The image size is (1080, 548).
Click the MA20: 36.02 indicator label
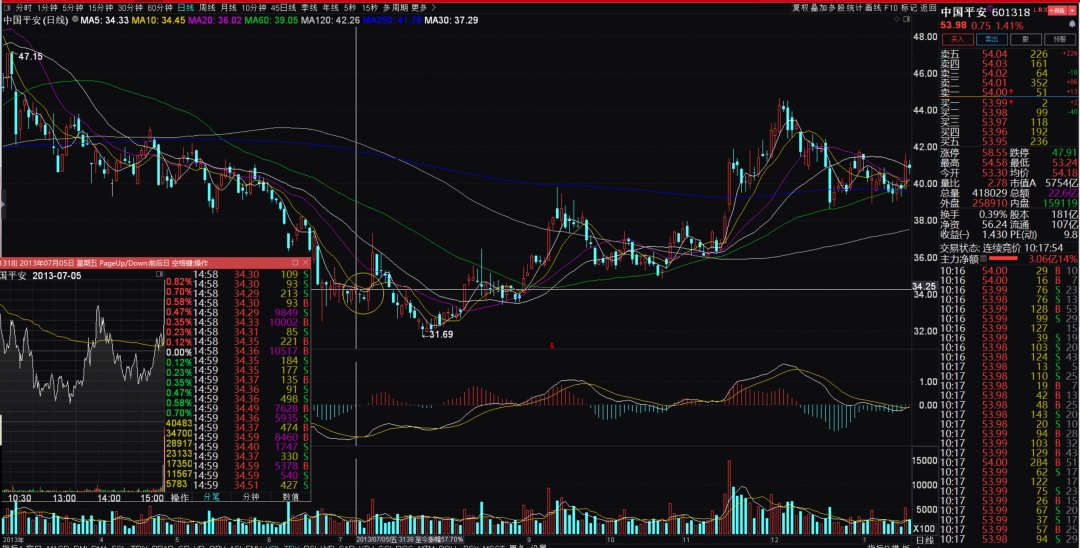pyautogui.click(x=215, y=21)
